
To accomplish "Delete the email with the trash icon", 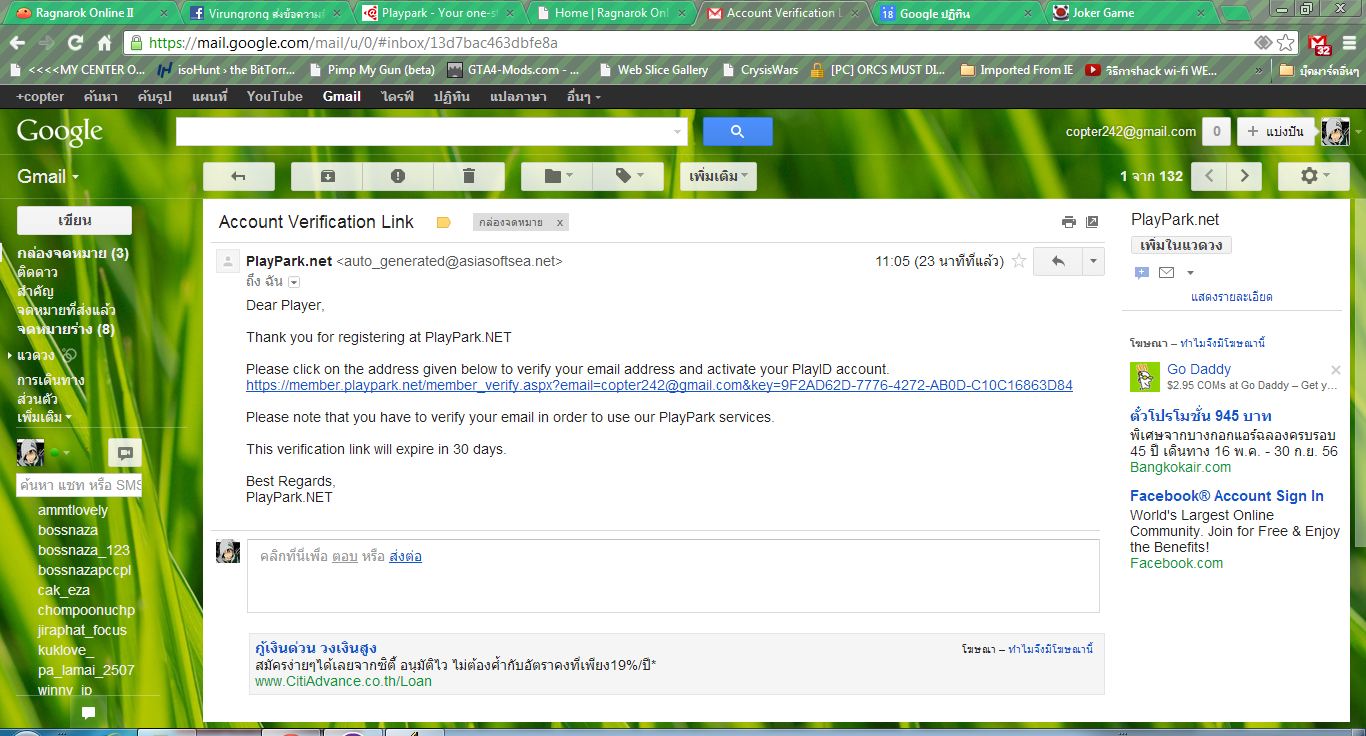I will coord(468,176).
